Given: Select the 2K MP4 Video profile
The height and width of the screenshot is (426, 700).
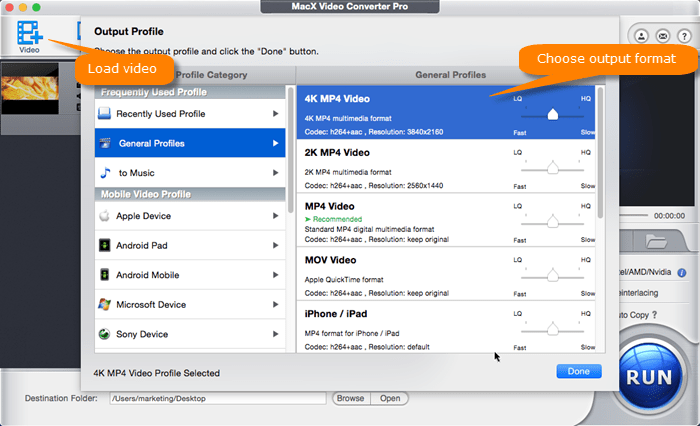Looking at the screenshot, I should (x=446, y=166).
